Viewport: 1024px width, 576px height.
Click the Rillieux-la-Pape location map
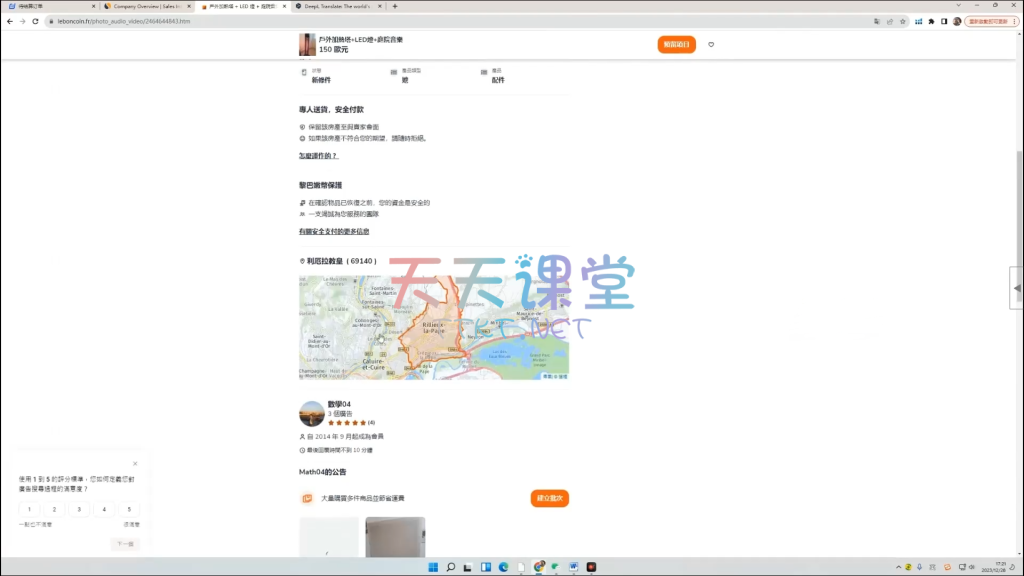point(433,328)
